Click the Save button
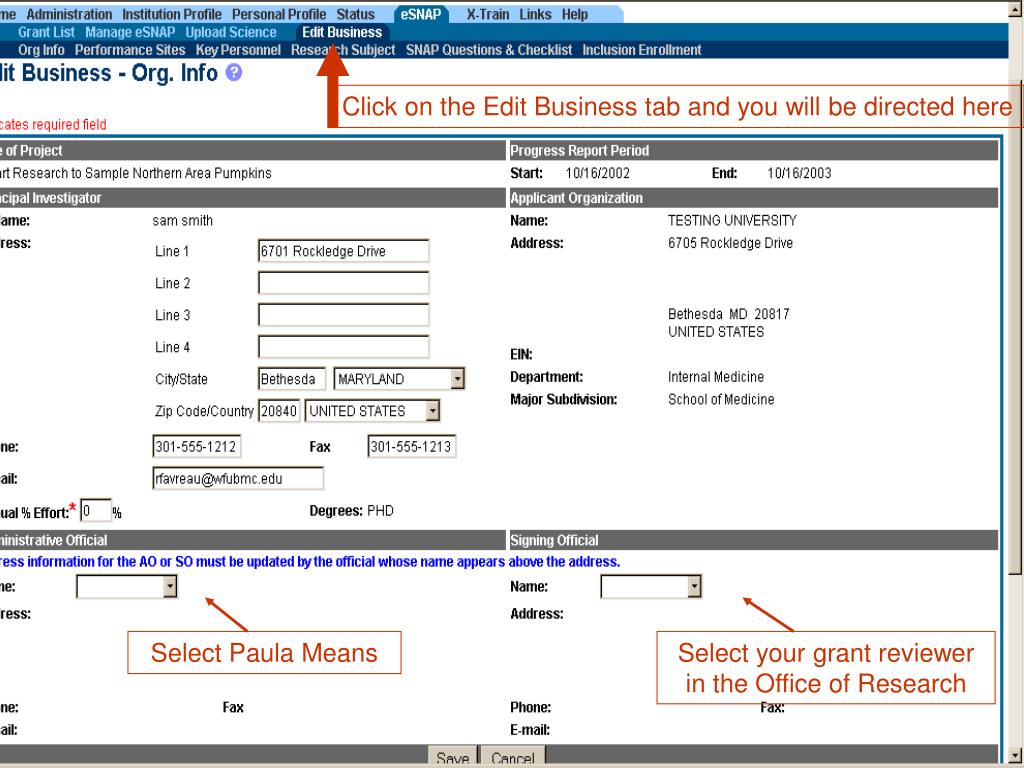 tap(453, 758)
